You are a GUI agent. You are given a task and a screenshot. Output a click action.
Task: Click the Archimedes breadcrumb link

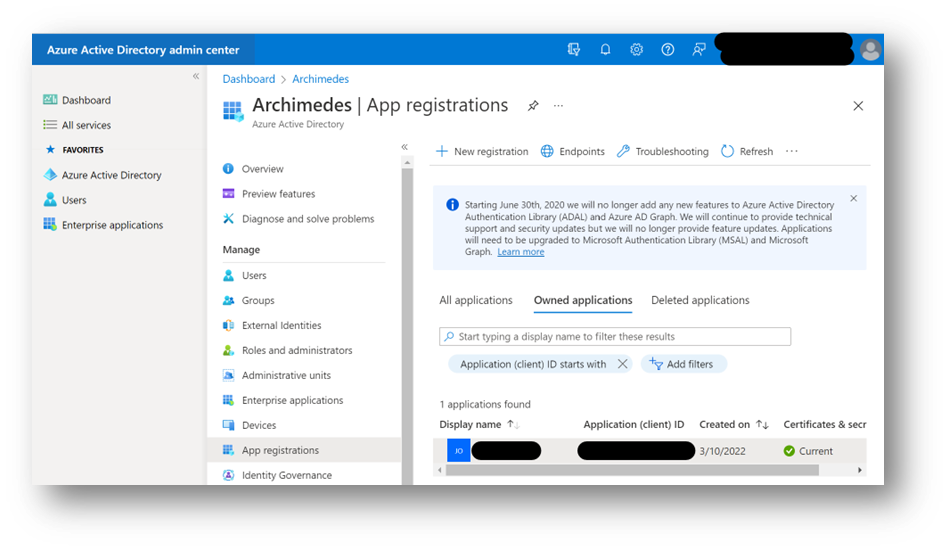click(320, 79)
